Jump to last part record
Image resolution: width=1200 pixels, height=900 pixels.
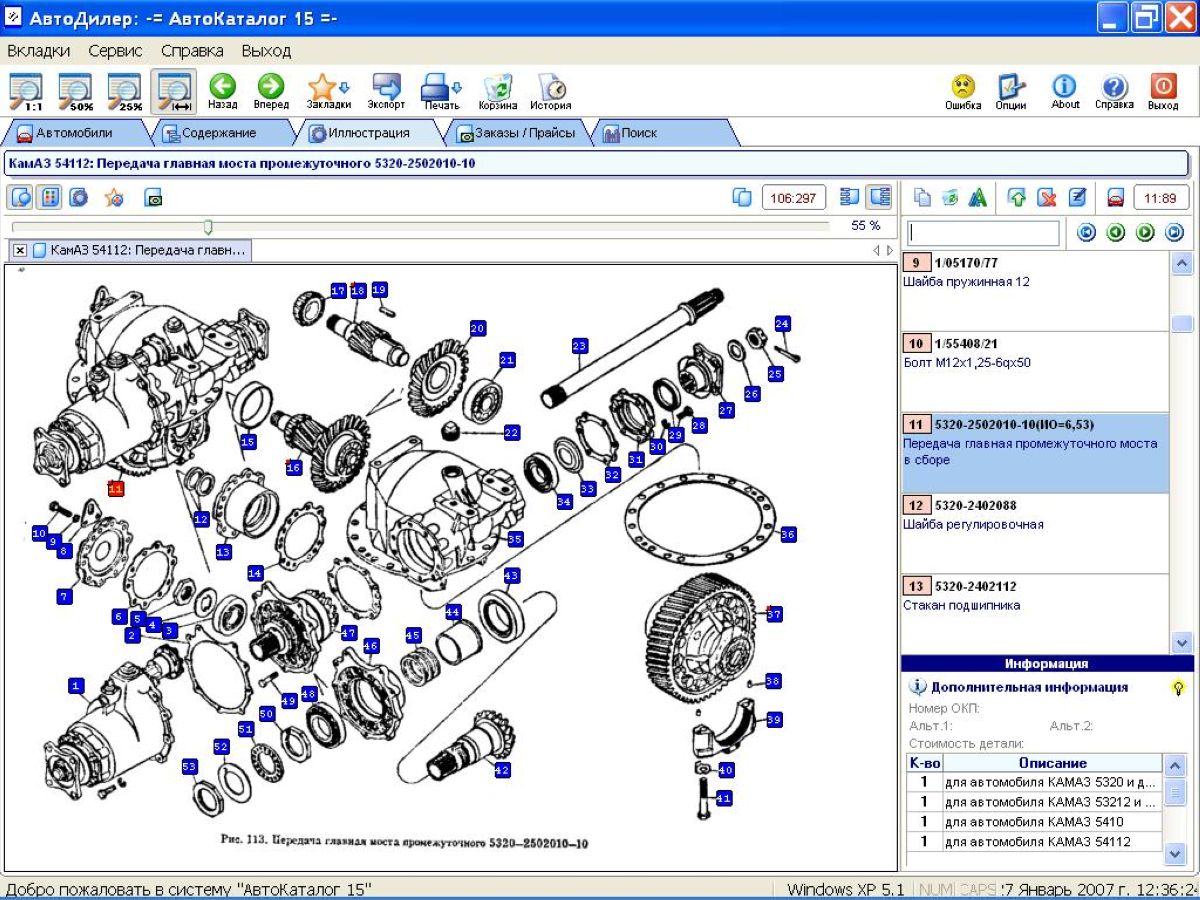[1175, 233]
